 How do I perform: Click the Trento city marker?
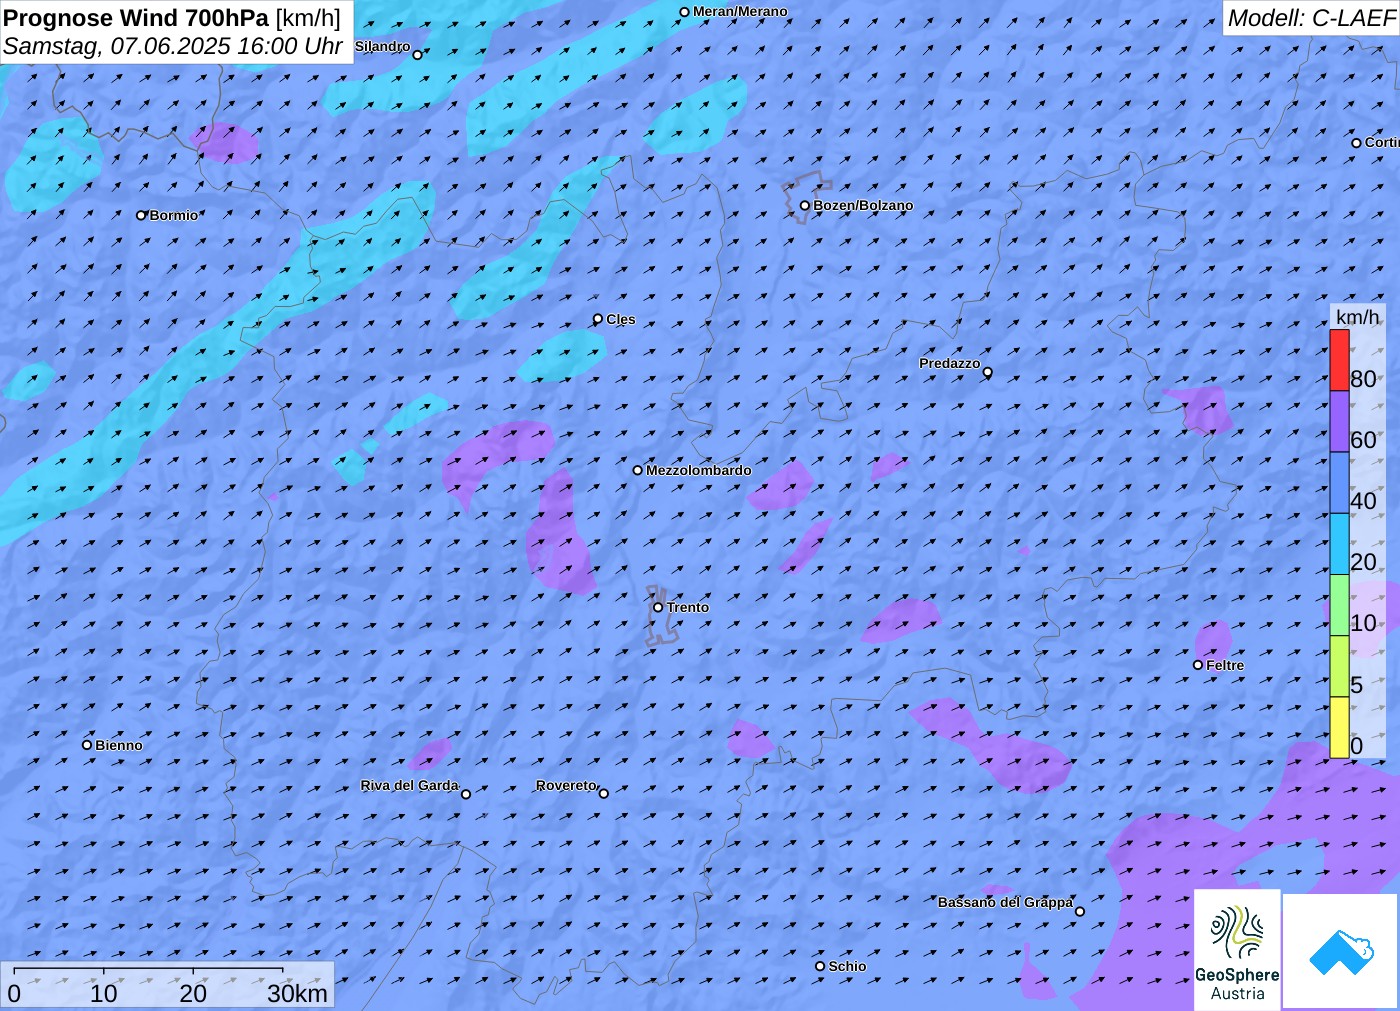click(658, 607)
